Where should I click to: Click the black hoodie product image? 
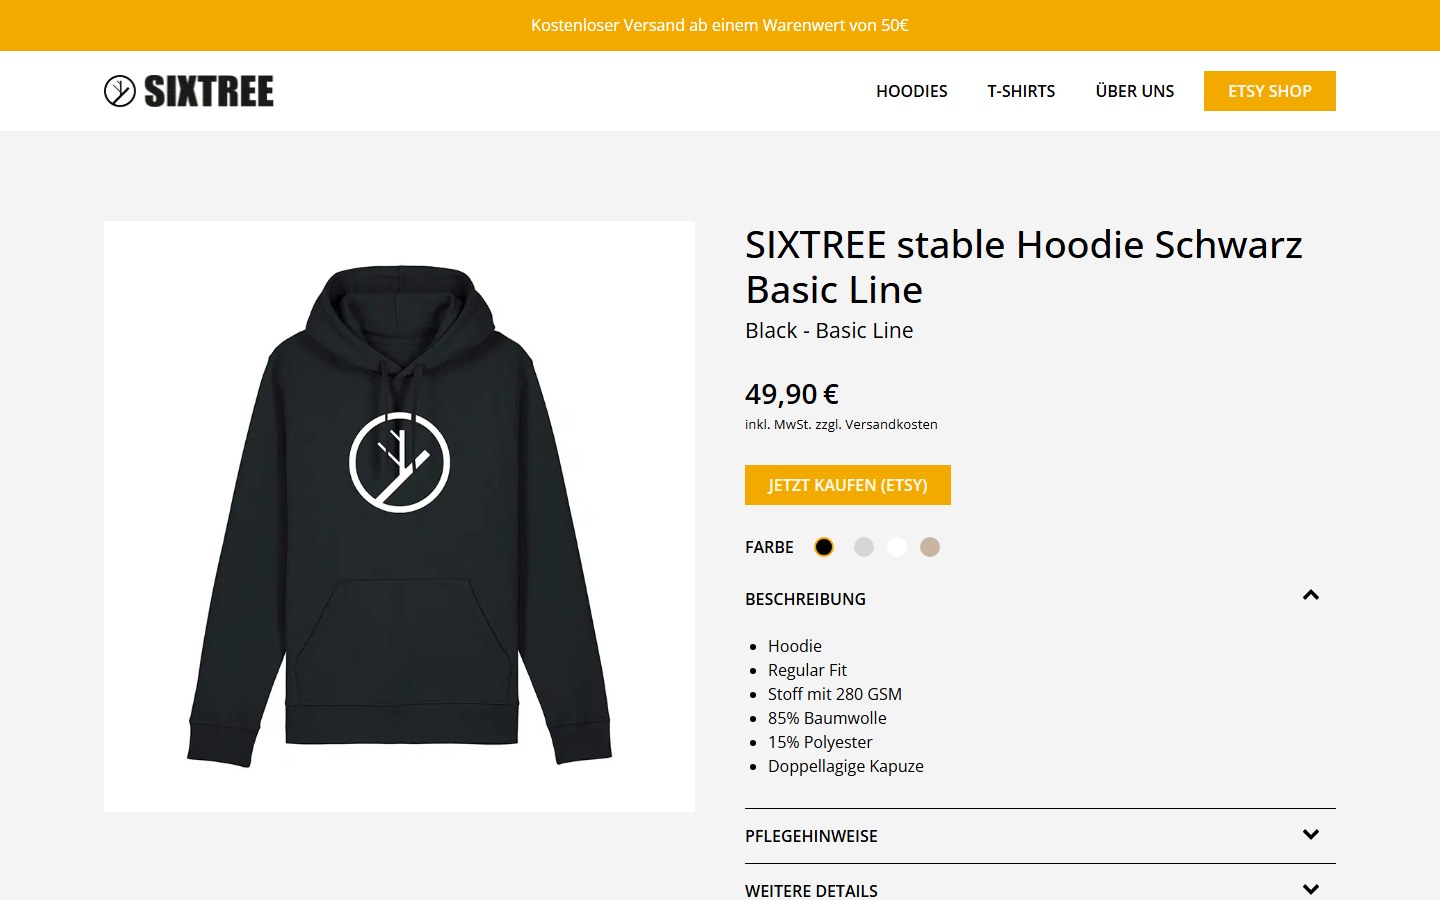[x=399, y=516]
